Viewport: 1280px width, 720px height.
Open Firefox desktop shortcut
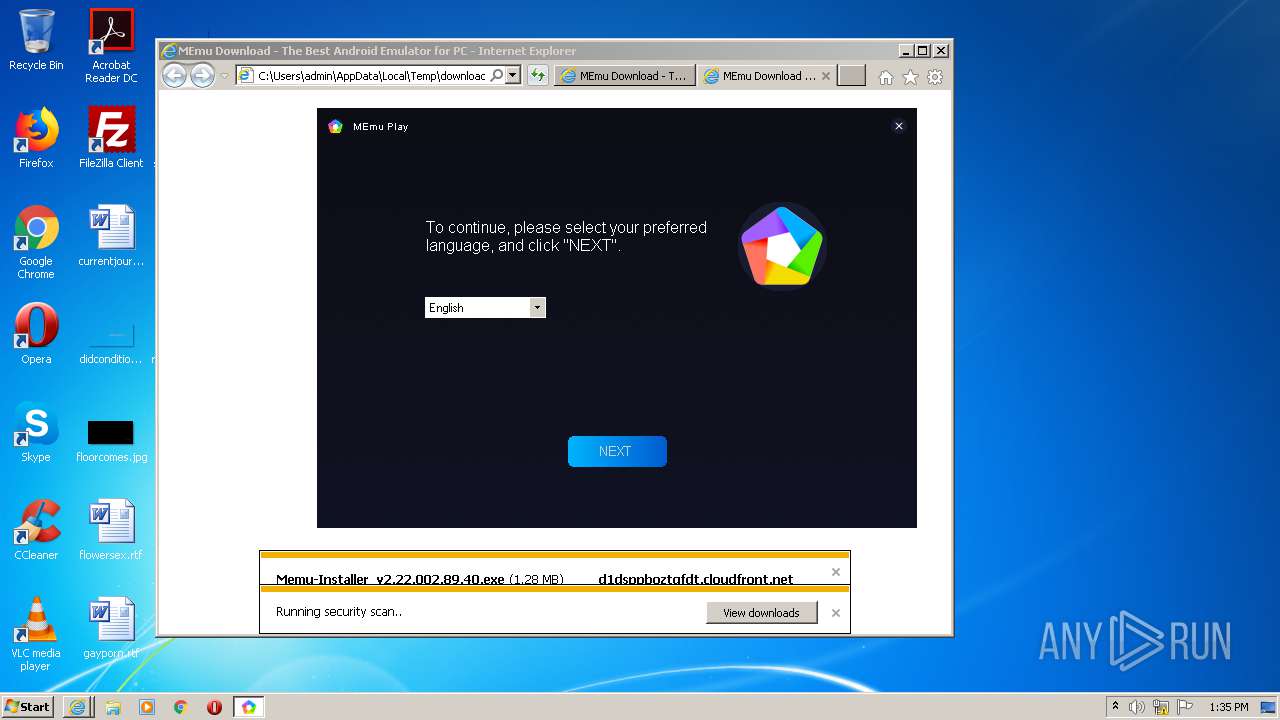coord(36,138)
